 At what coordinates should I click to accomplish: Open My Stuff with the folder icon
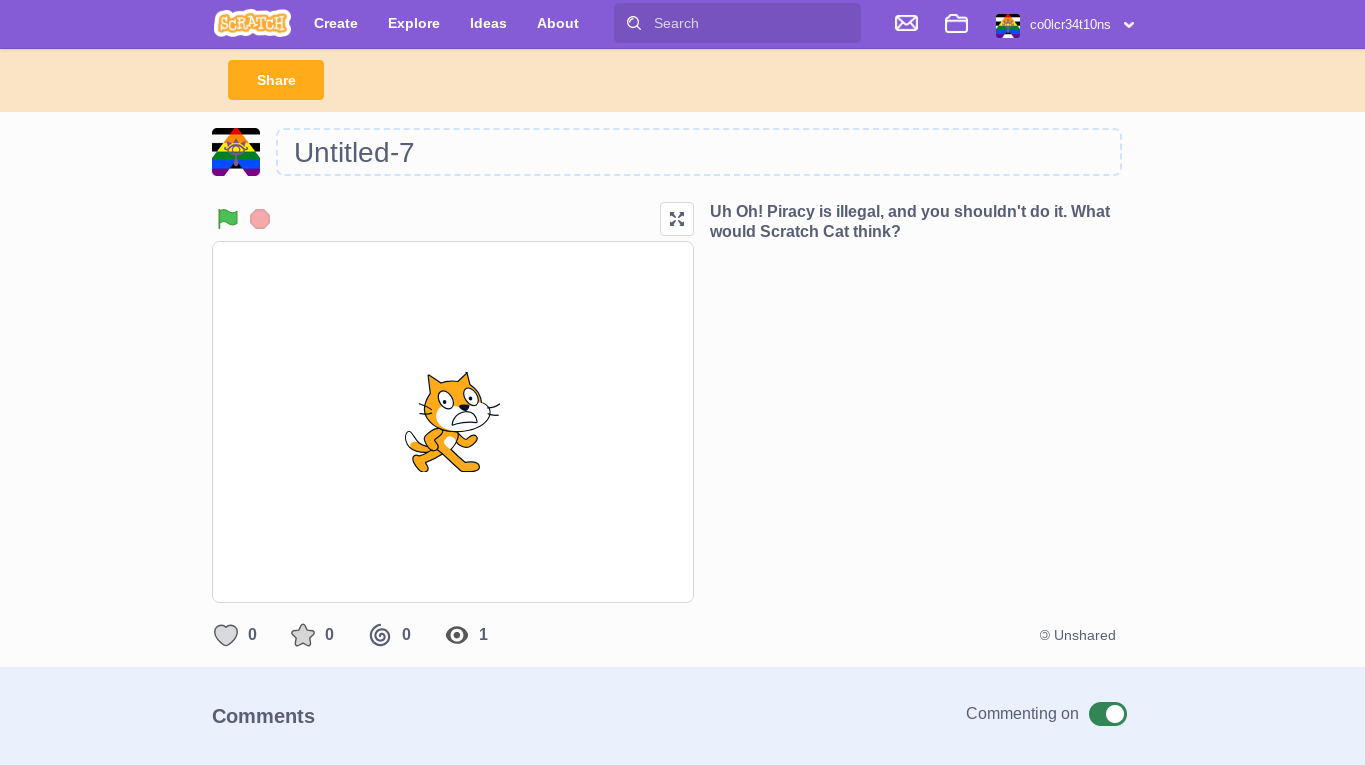[956, 23]
